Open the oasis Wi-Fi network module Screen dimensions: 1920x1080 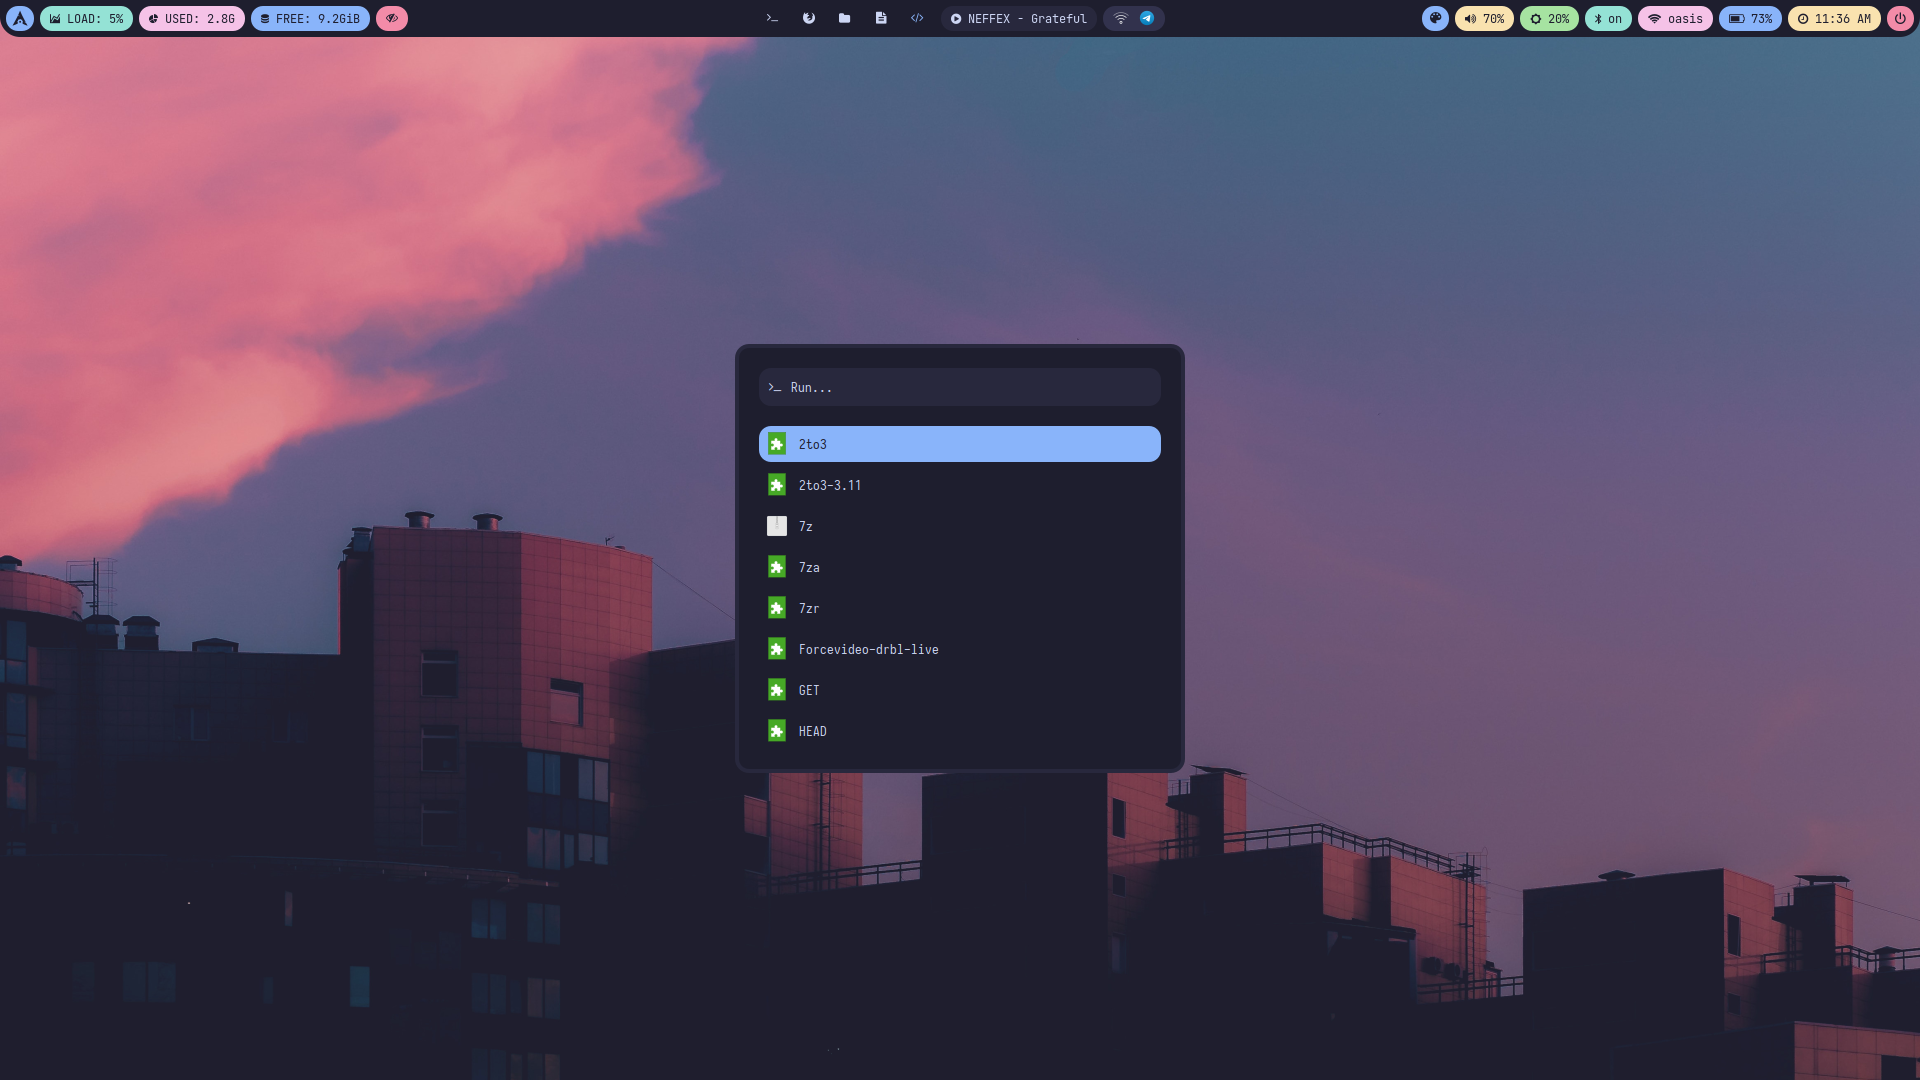coord(1675,18)
